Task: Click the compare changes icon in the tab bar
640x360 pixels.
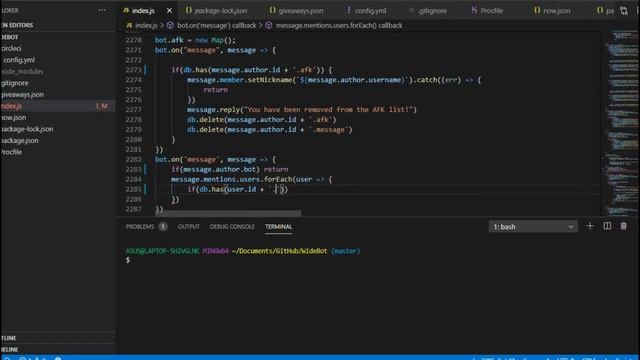Action: coord(624,11)
